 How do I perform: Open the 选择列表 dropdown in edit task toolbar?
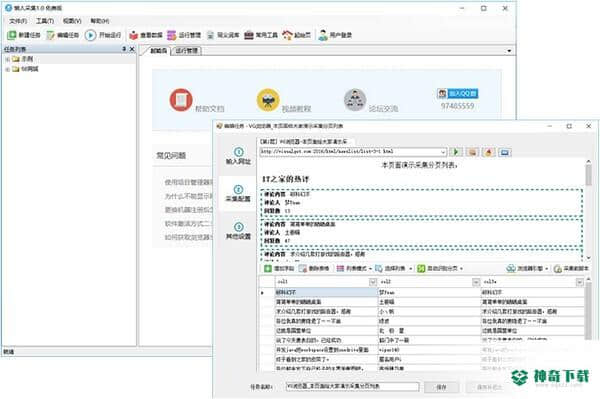[x=411, y=269]
